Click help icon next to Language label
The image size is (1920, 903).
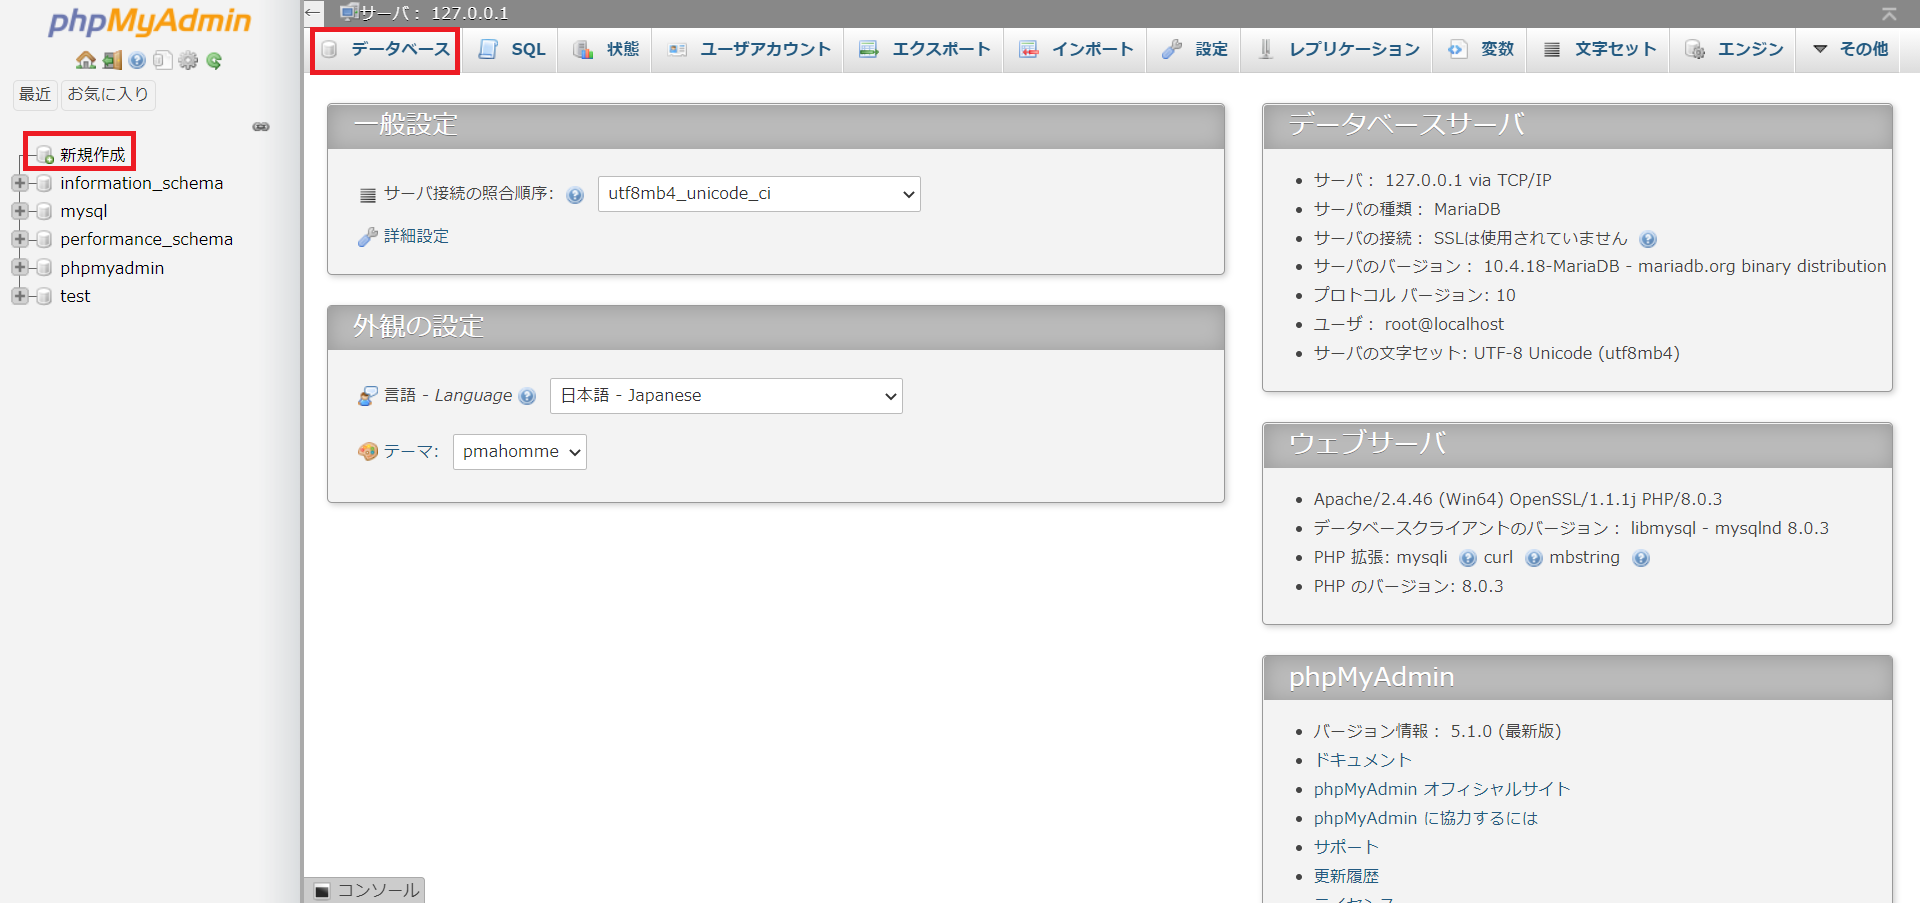528,396
